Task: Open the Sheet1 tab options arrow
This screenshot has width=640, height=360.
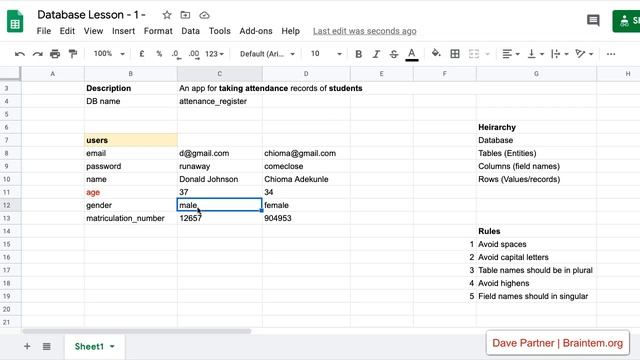Action: [112, 347]
